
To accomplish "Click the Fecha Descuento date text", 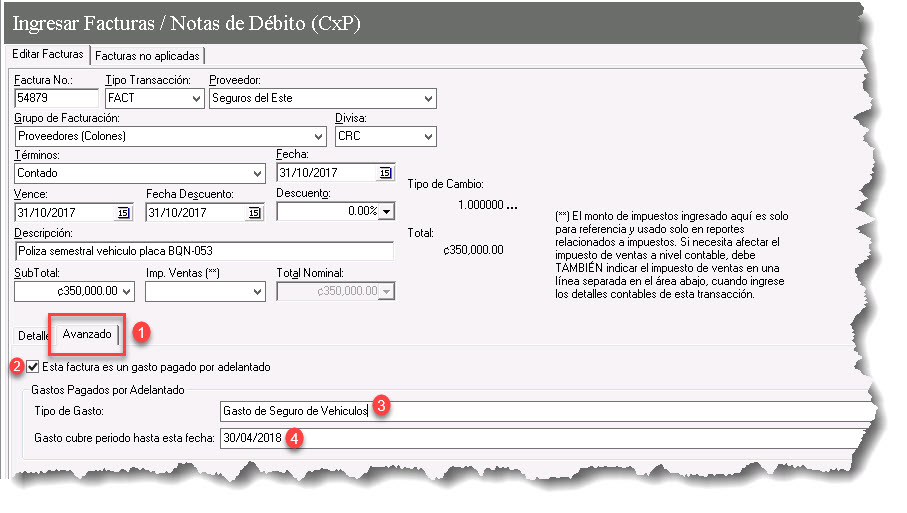I will [x=177, y=213].
